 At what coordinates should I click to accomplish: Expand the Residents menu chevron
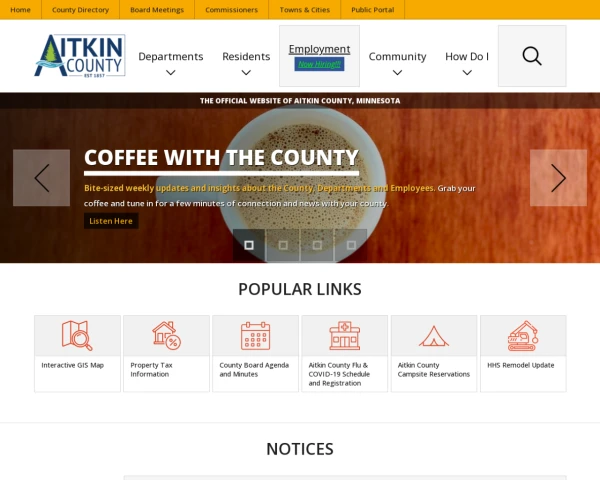click(x=246, y=72)
